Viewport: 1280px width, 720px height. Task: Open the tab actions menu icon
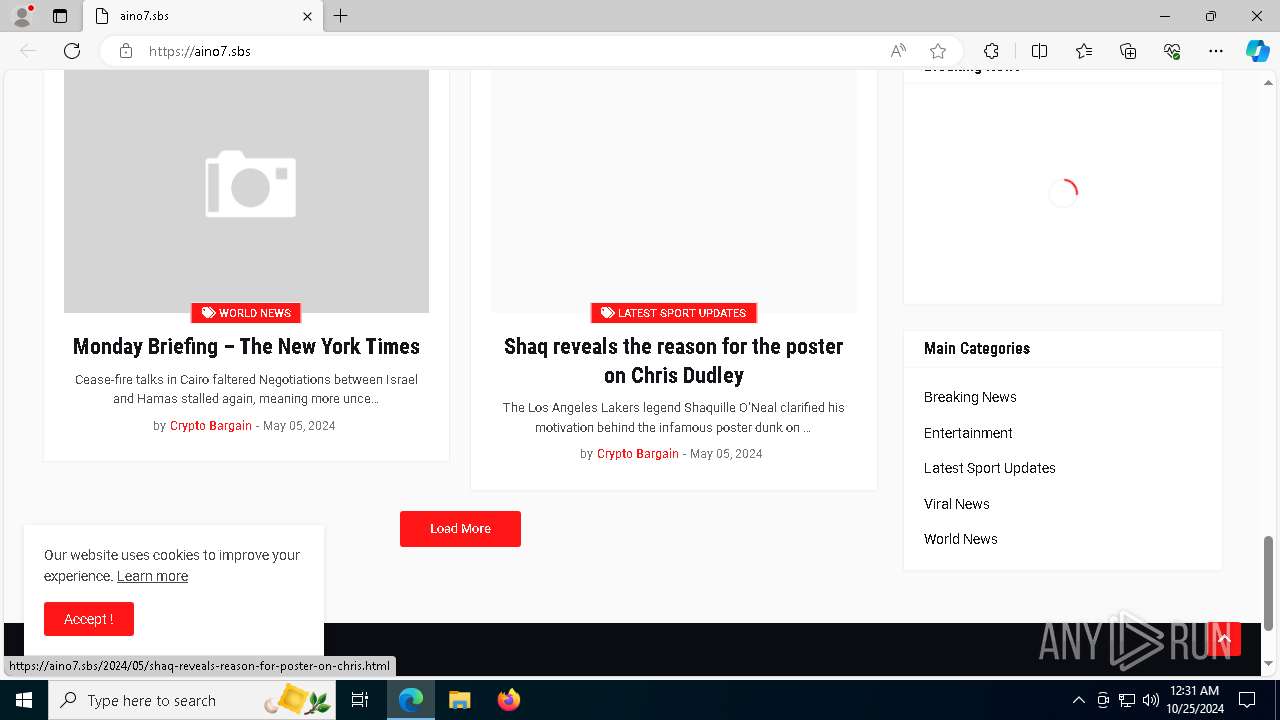pyautogui.click(x=60, y=16)
